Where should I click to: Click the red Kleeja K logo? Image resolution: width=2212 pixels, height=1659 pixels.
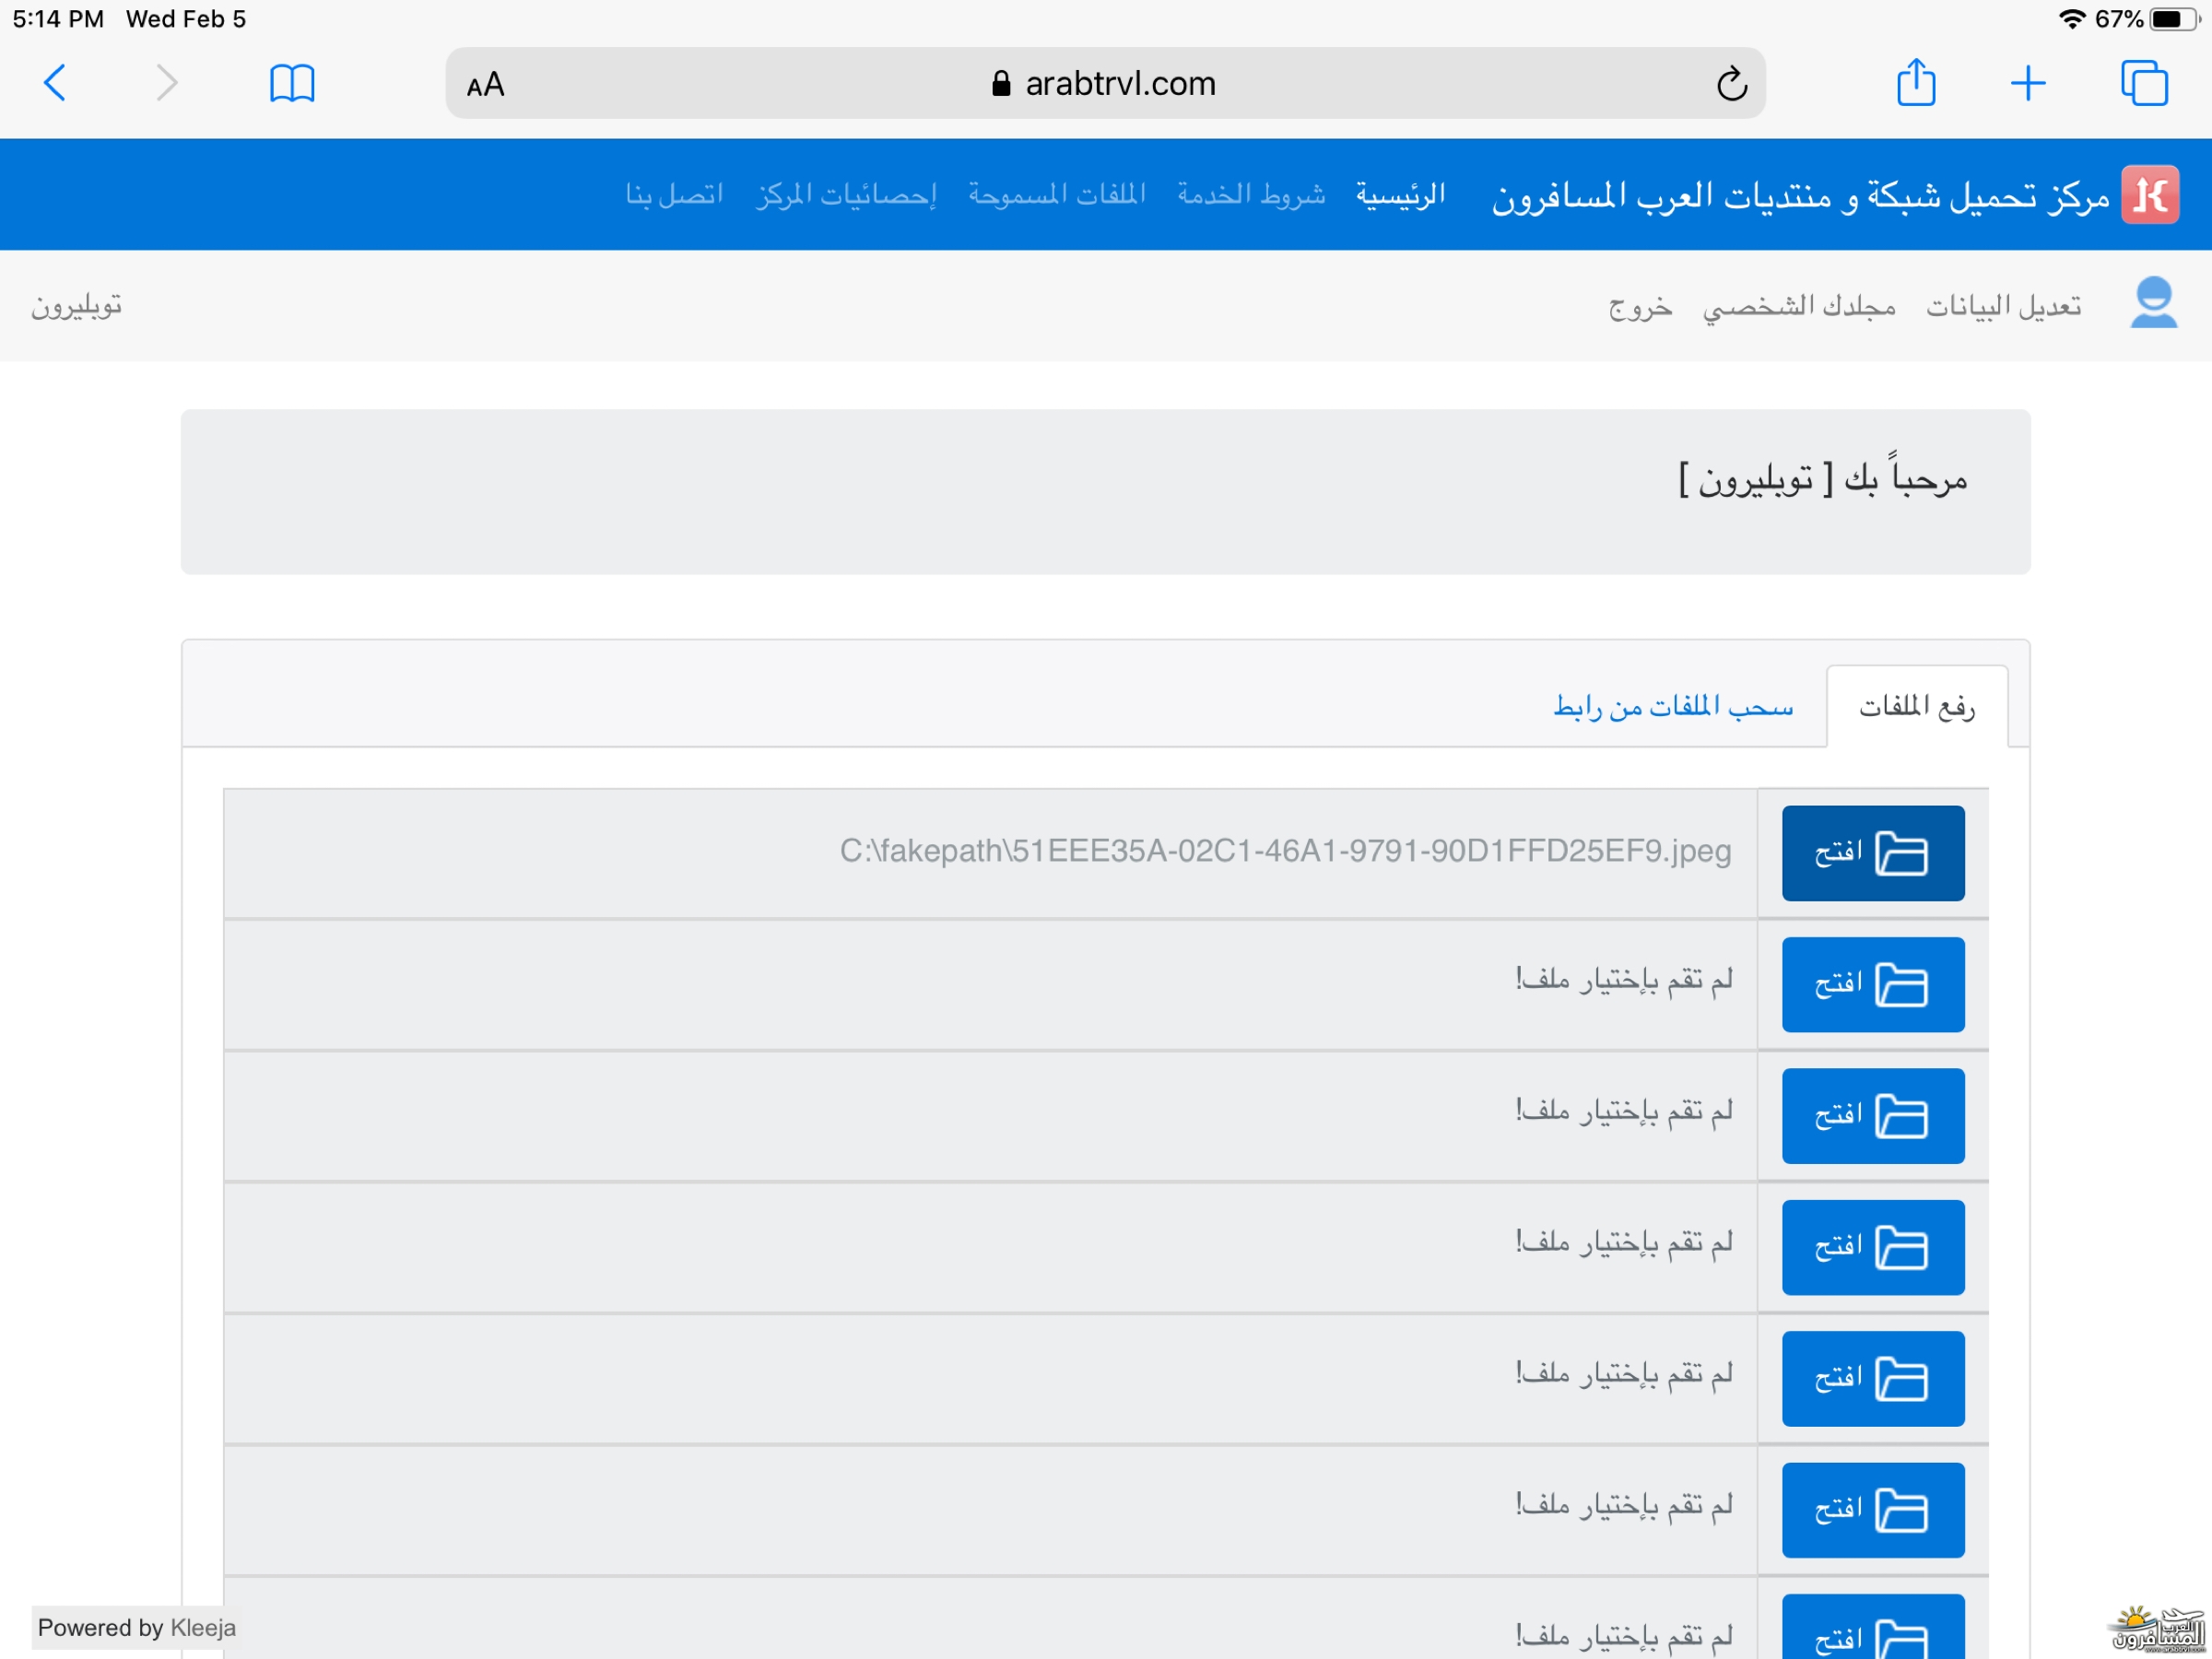(x=2150, y=194)
